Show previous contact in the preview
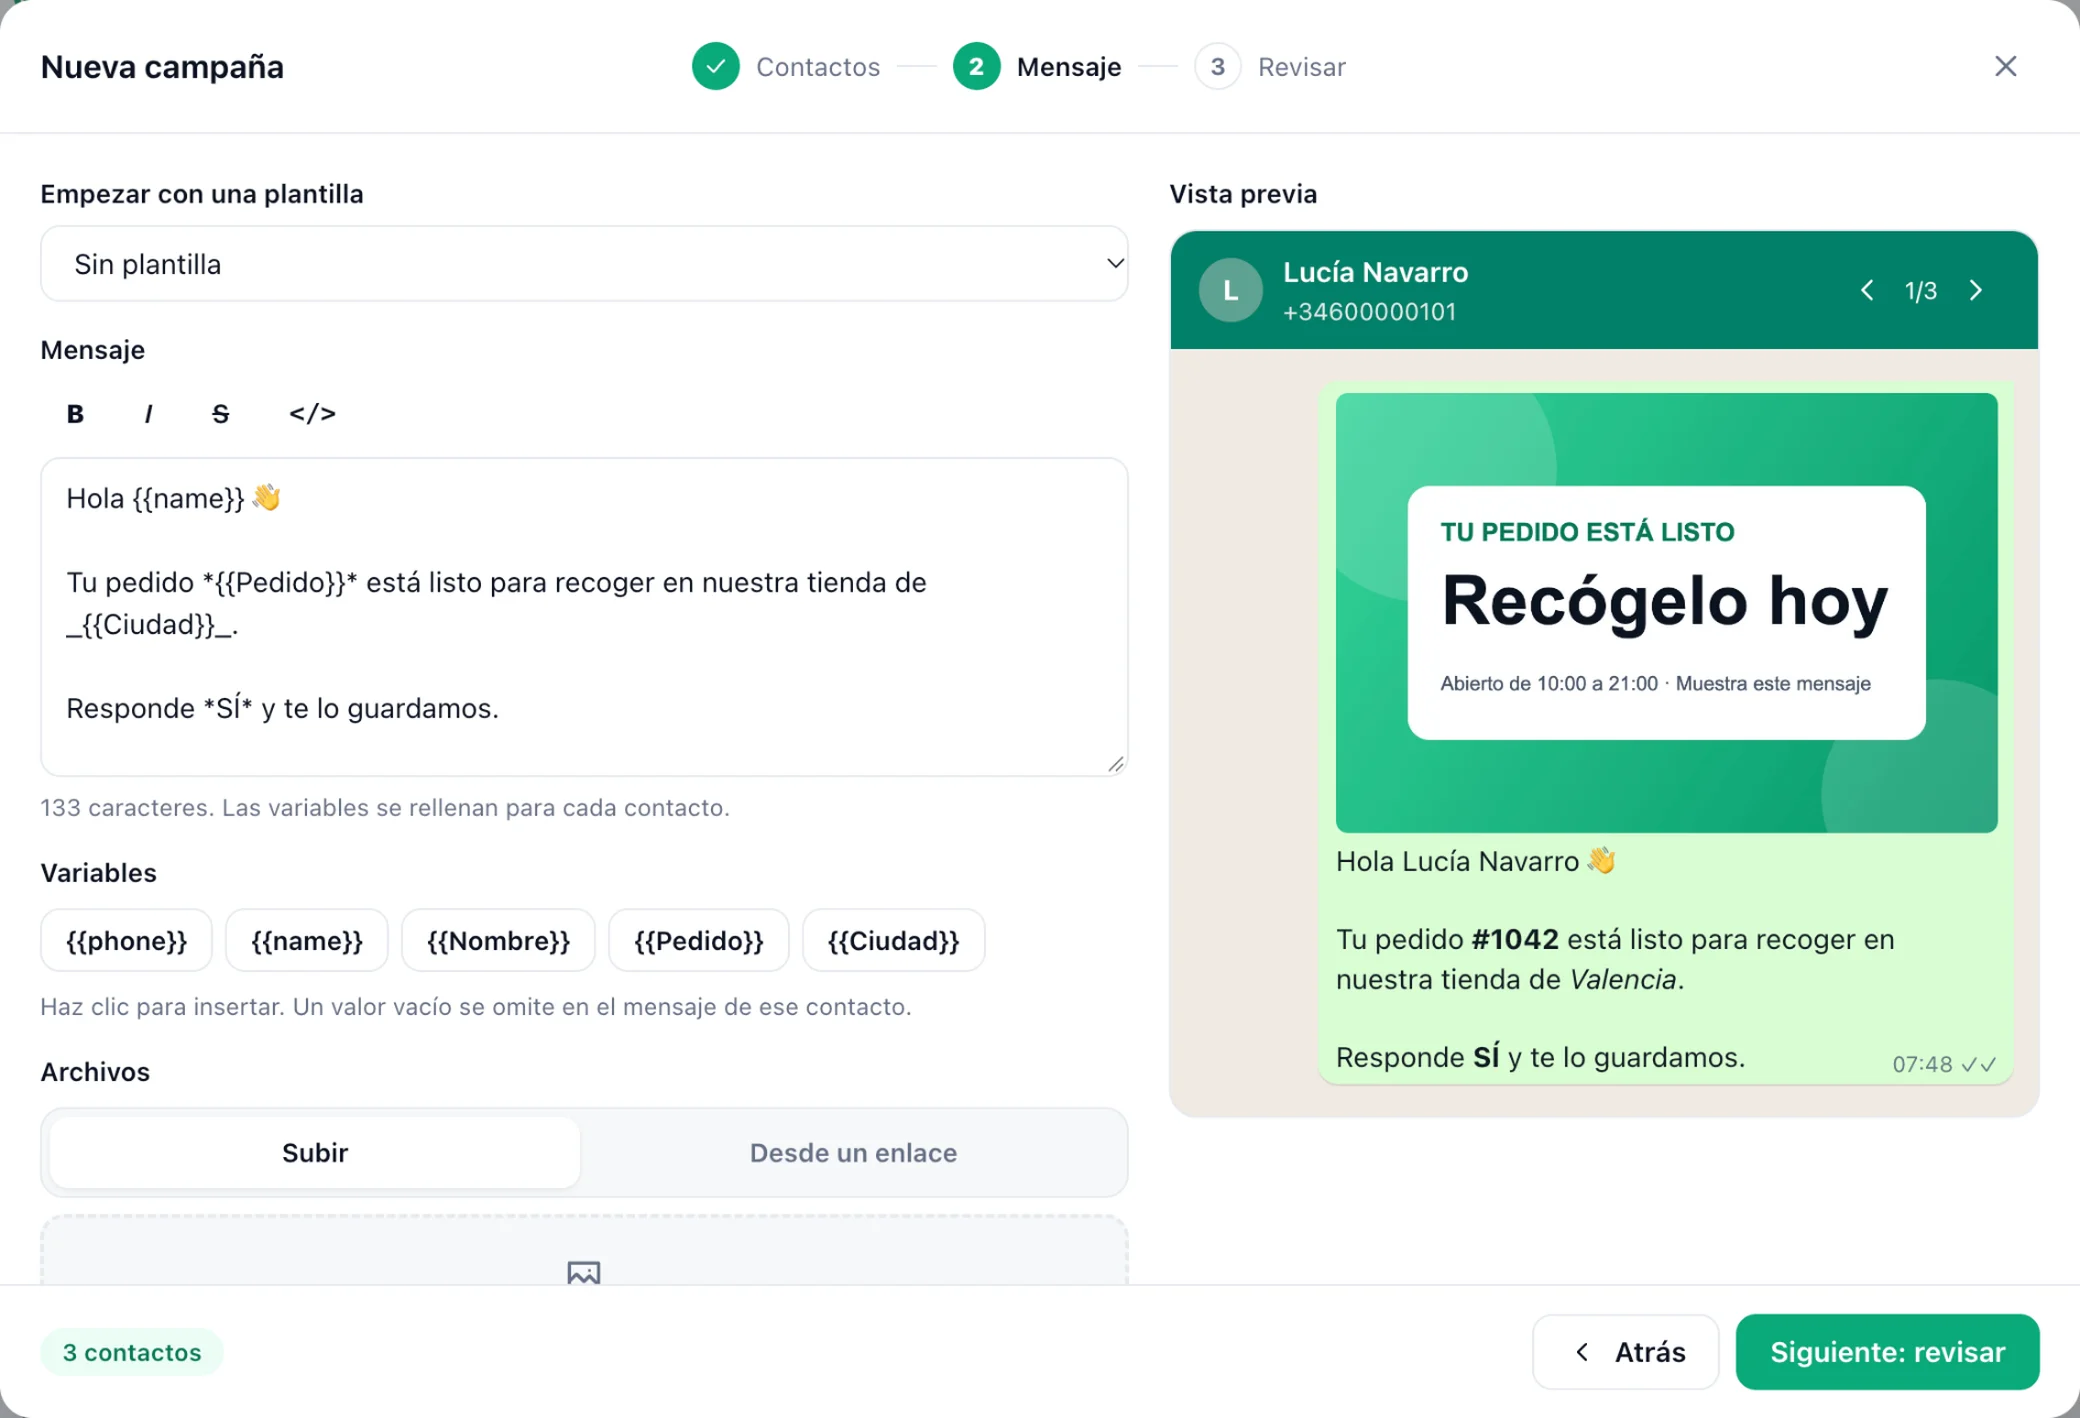The height and width of the screenshot is (1418, 2080). [1866, 290]
